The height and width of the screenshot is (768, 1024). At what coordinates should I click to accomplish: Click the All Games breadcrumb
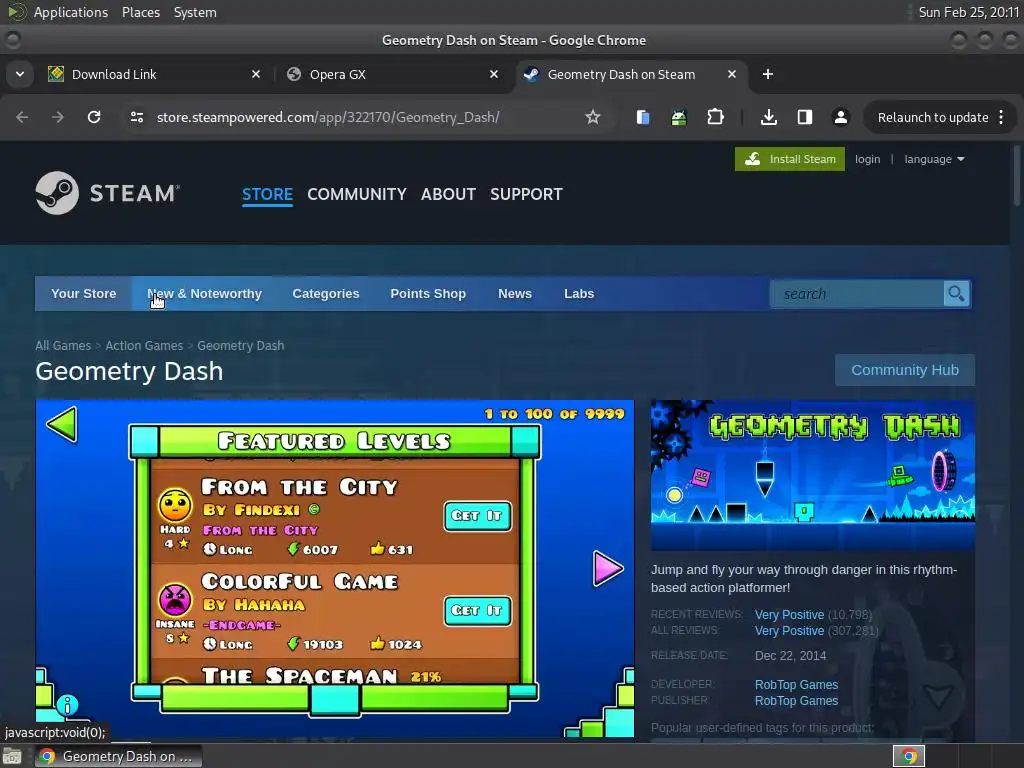(x=63, y=345)
